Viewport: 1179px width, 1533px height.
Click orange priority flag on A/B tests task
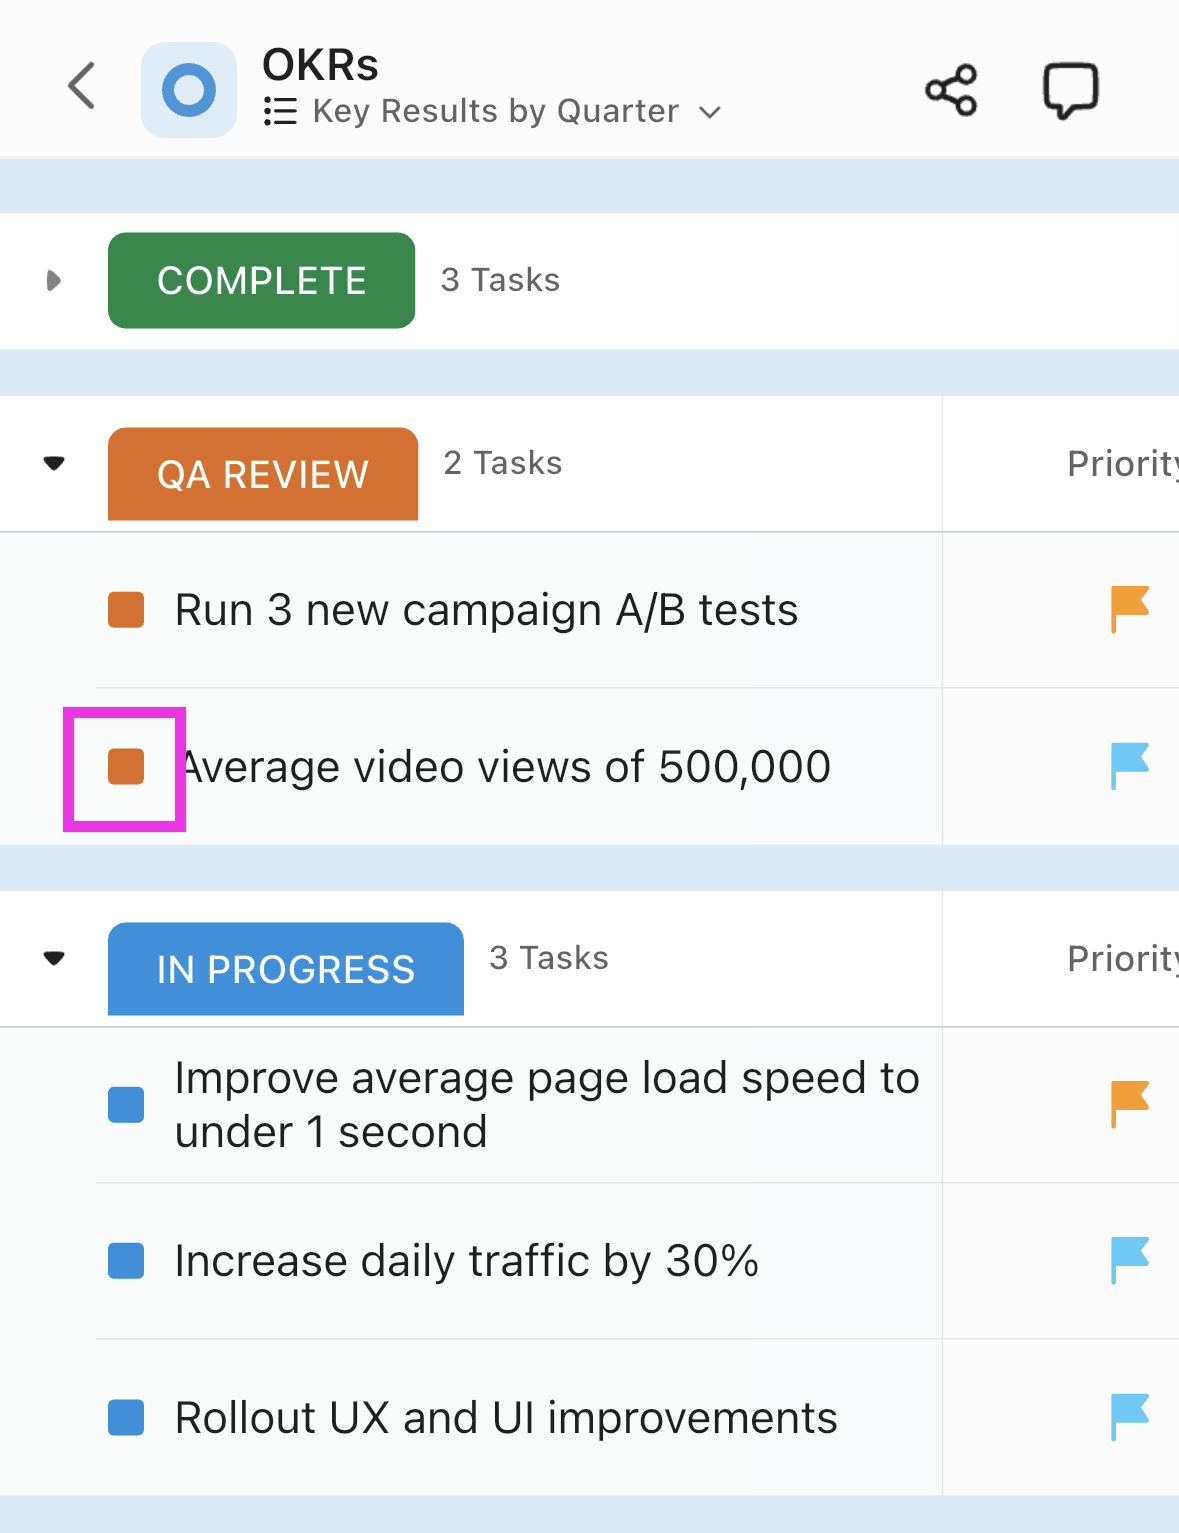pos(1130,609)
